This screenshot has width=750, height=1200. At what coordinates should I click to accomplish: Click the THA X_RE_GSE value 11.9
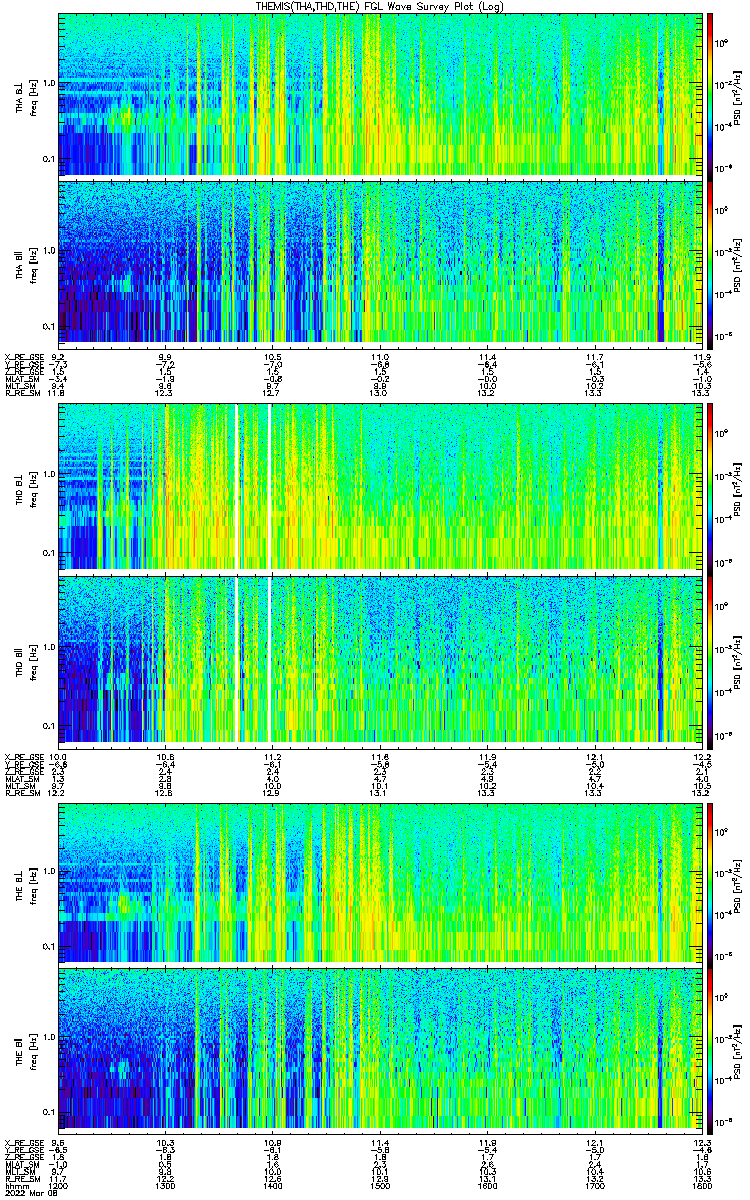[x=702, y=357]
